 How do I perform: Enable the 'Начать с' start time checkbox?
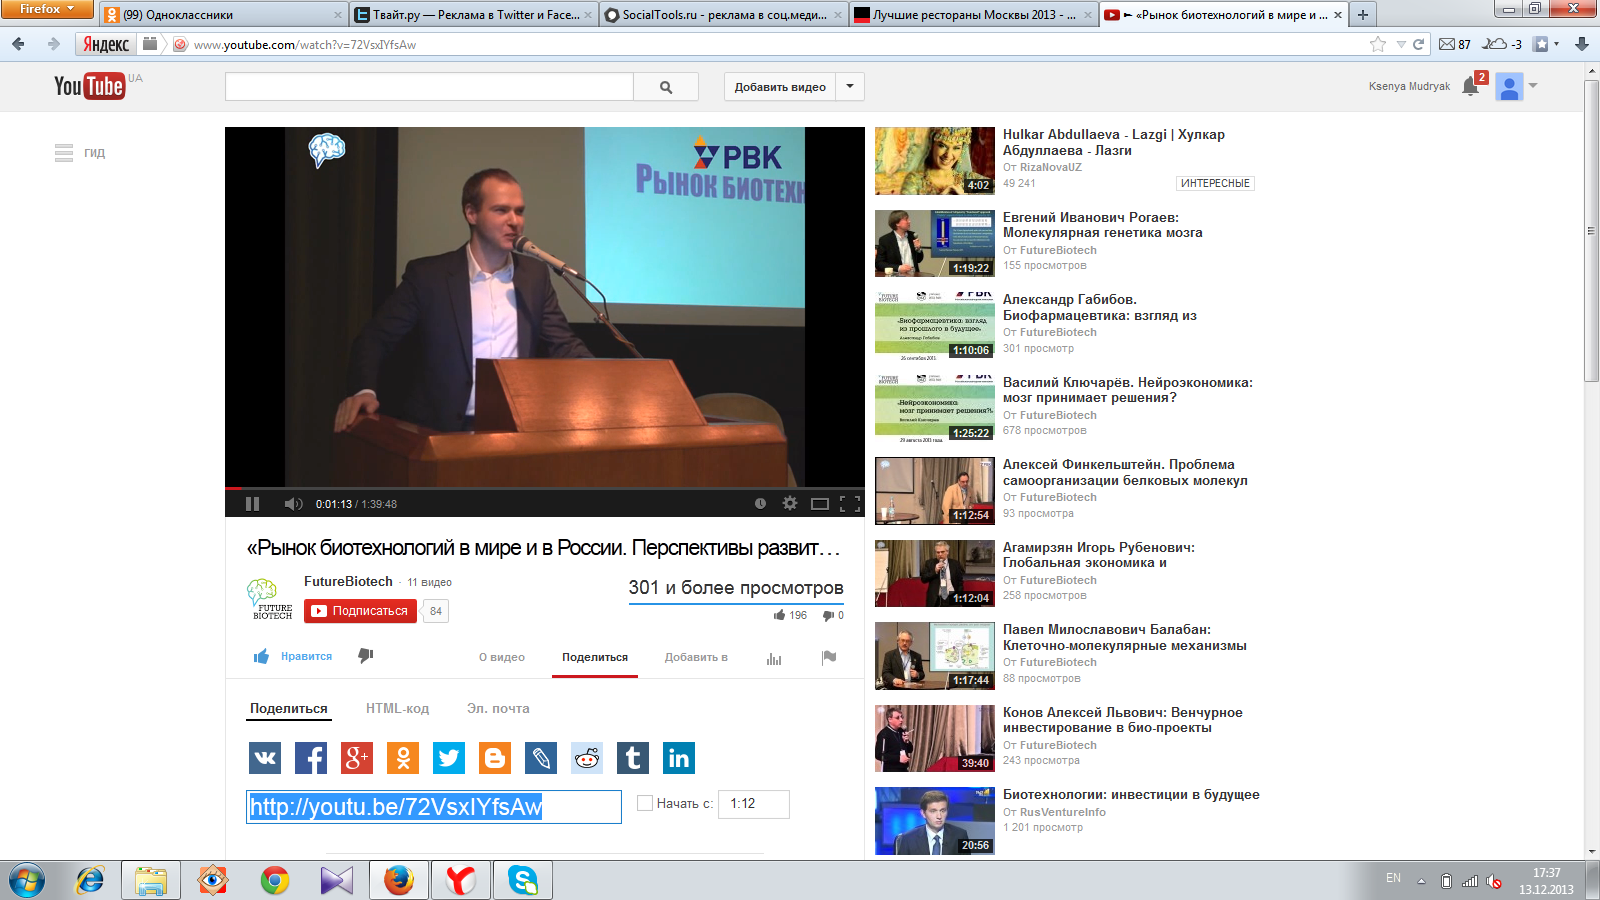click(x=645, y=803)
